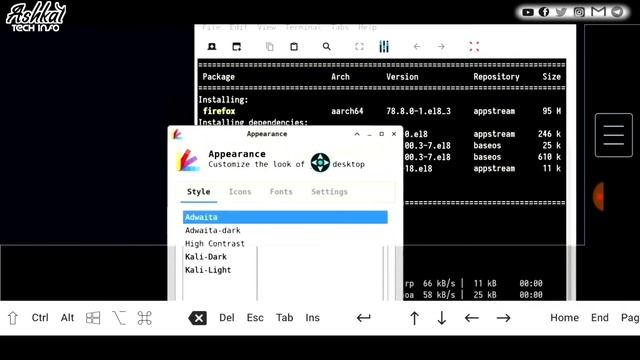Click the 66 kB/s download speed text

pyautogui.click(x=439, y=283)
